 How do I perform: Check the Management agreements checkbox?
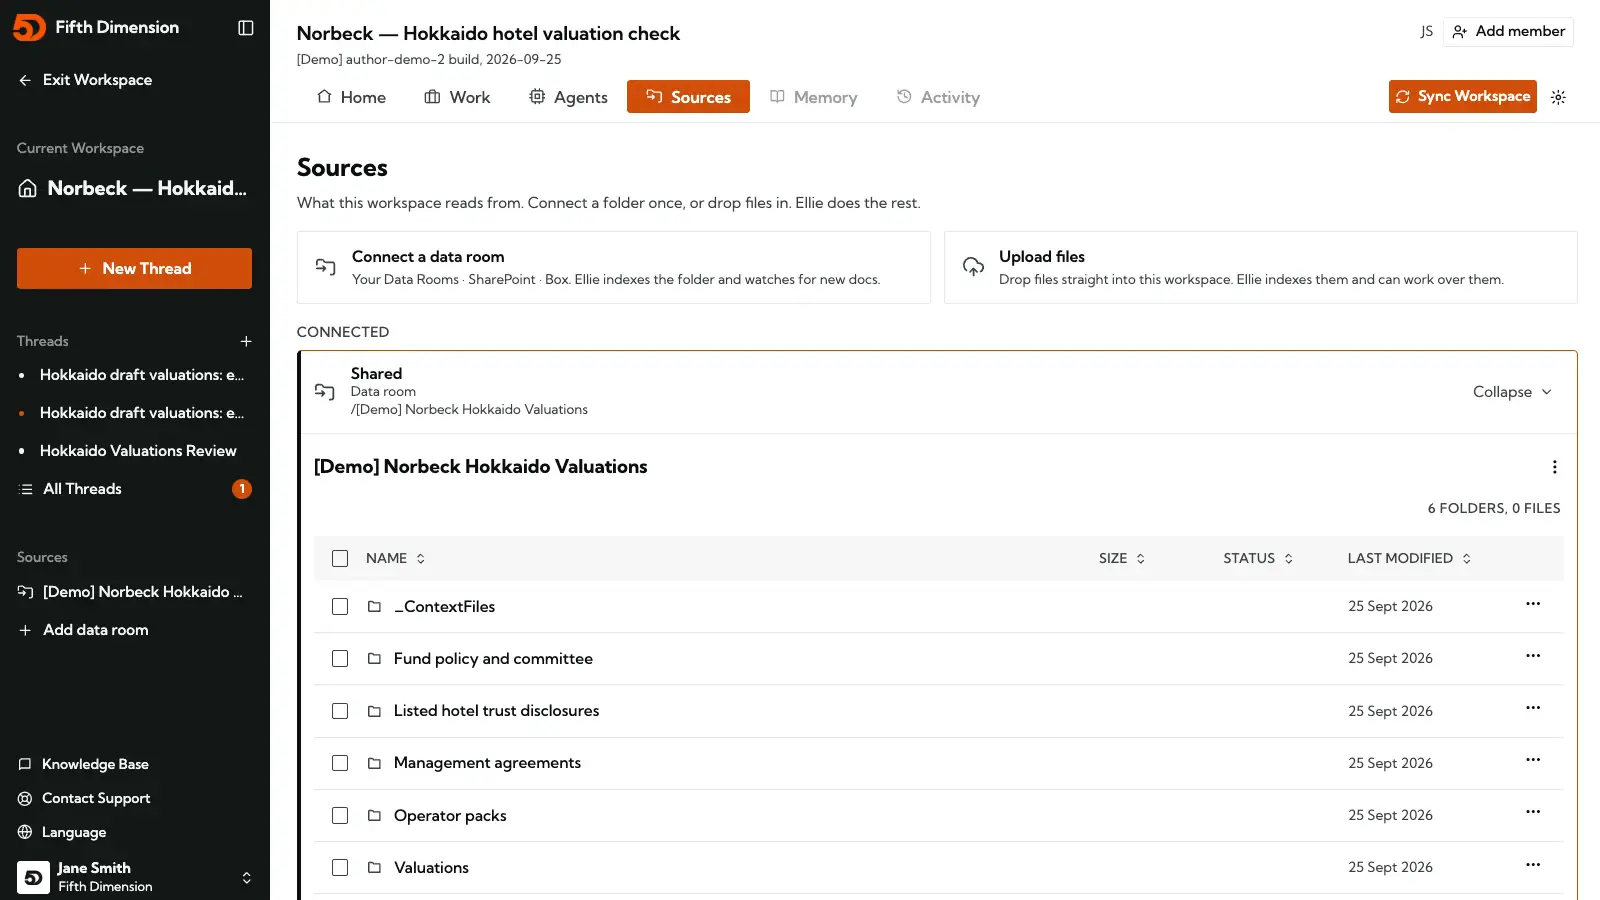tap(340, 763)
